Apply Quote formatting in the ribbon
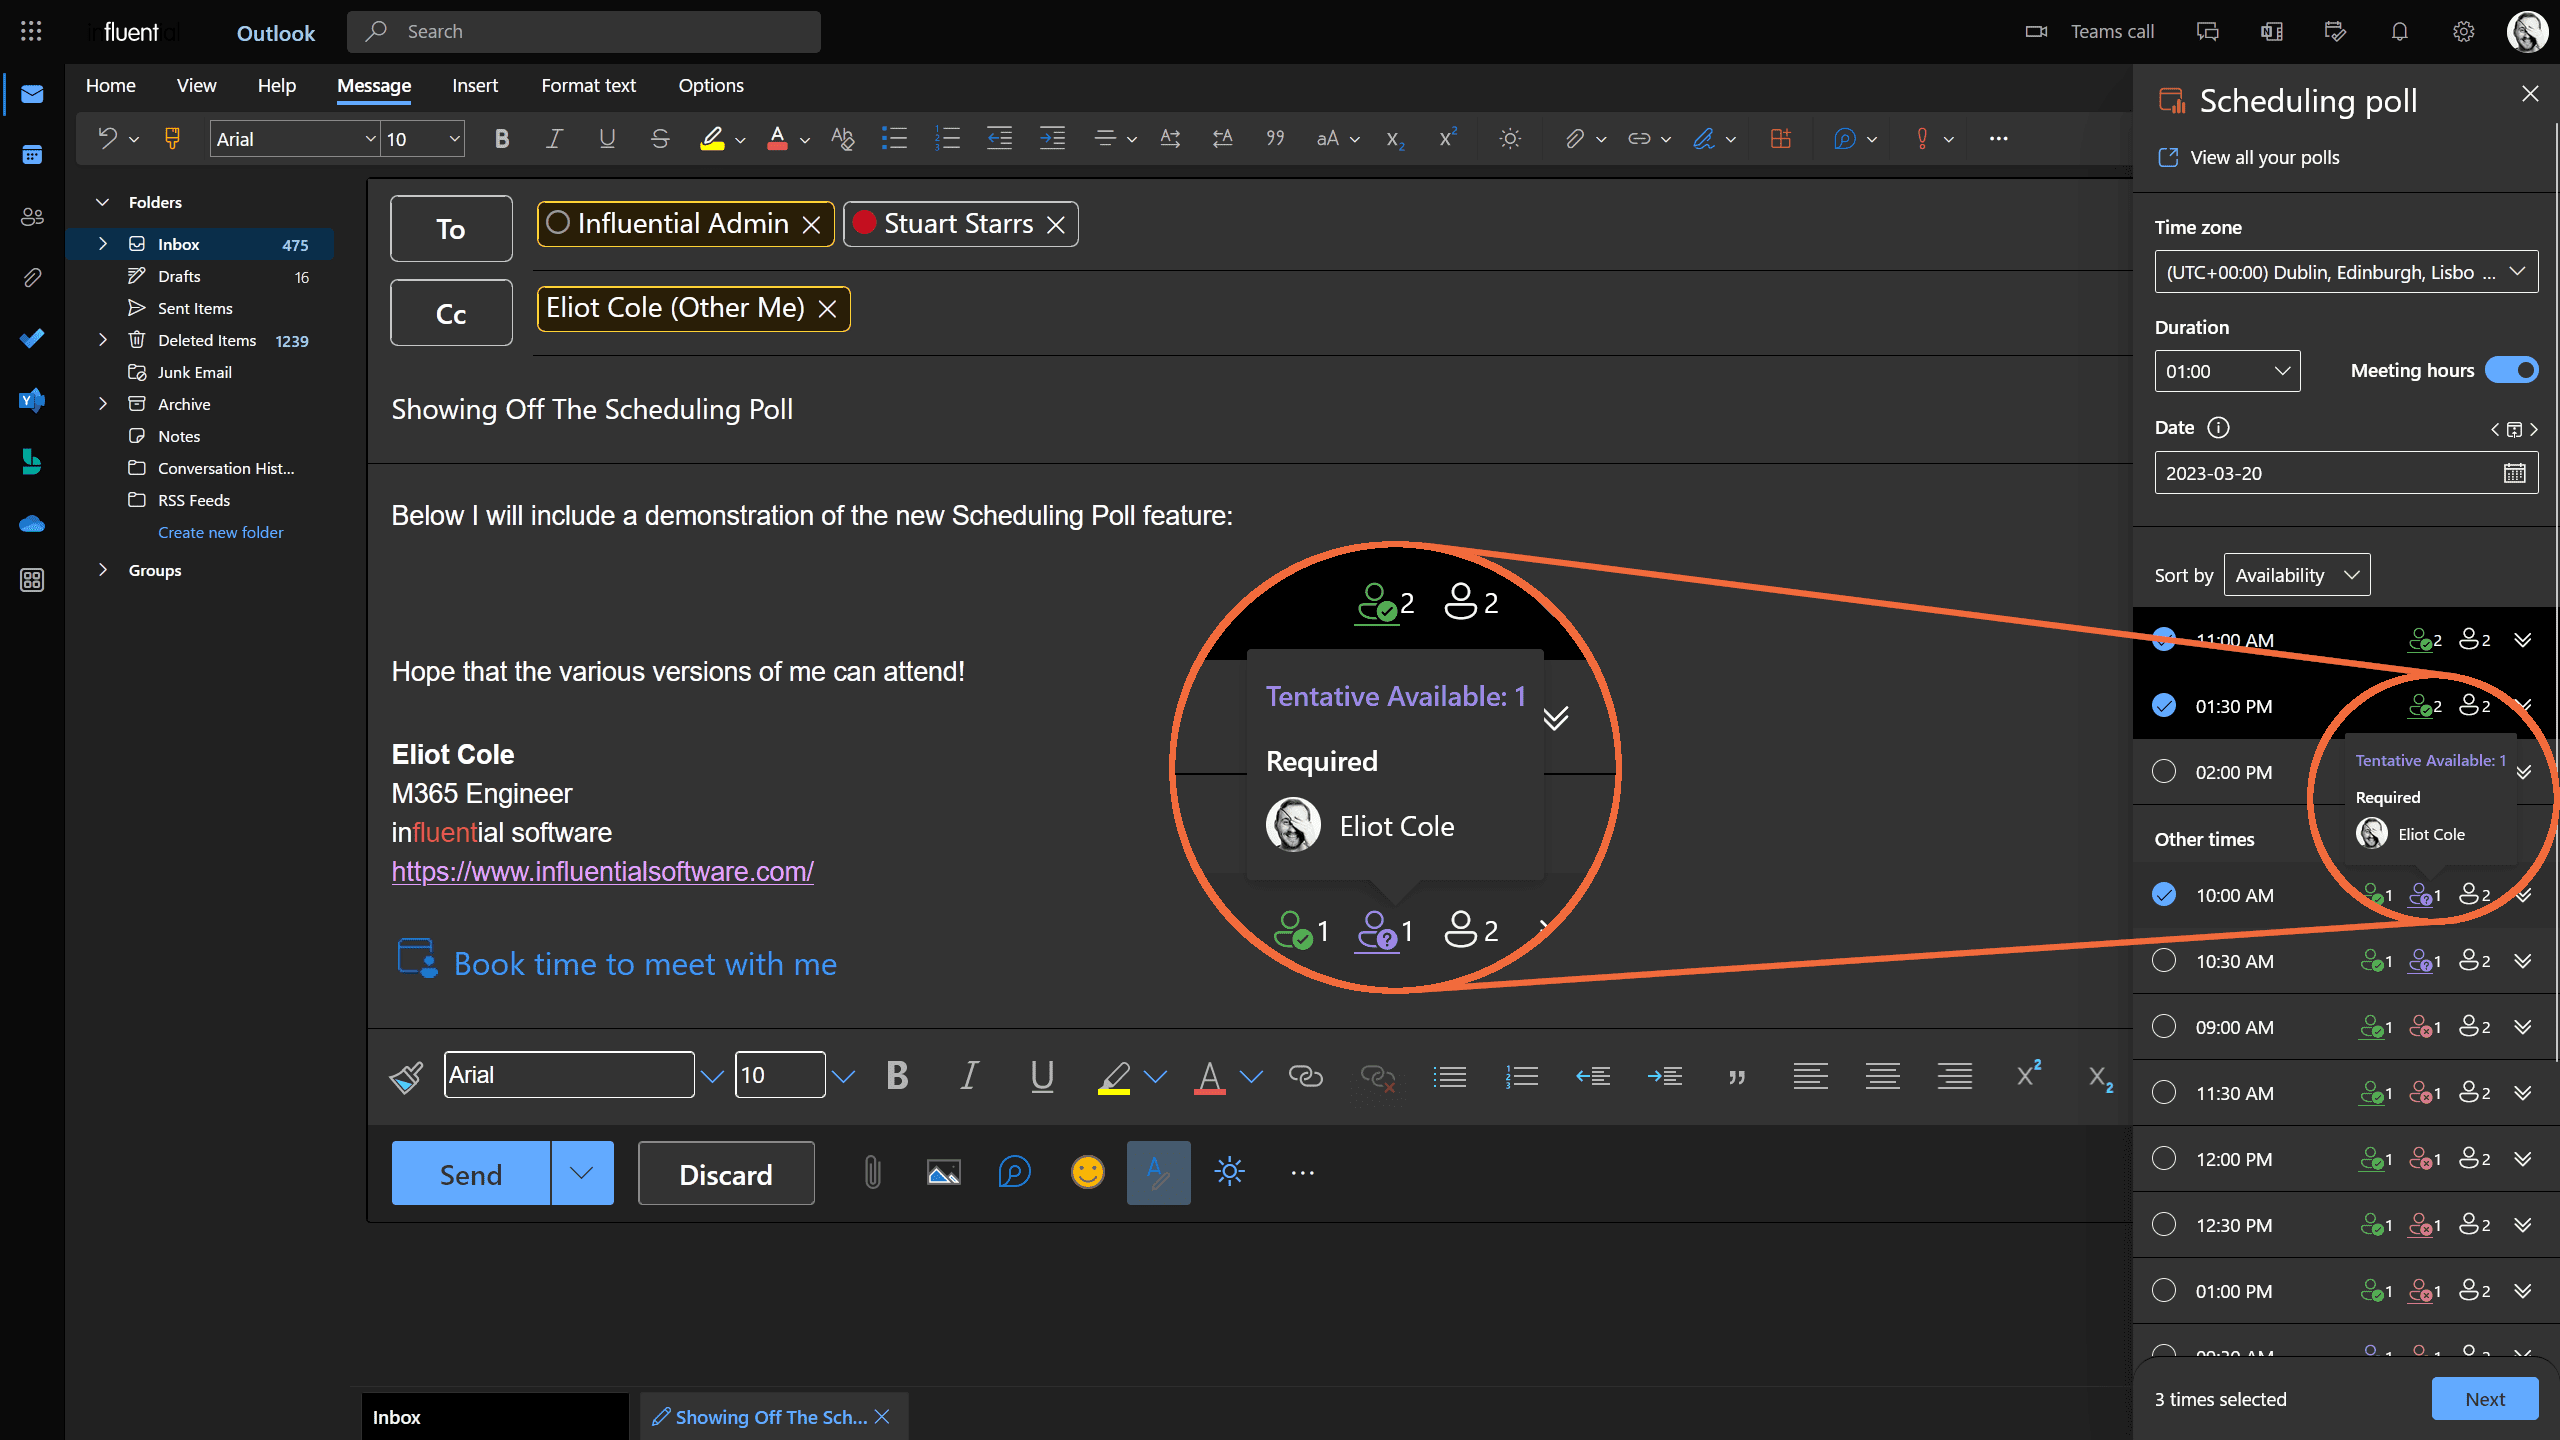2560x1440 pixels. click(x=1275, y=139)
